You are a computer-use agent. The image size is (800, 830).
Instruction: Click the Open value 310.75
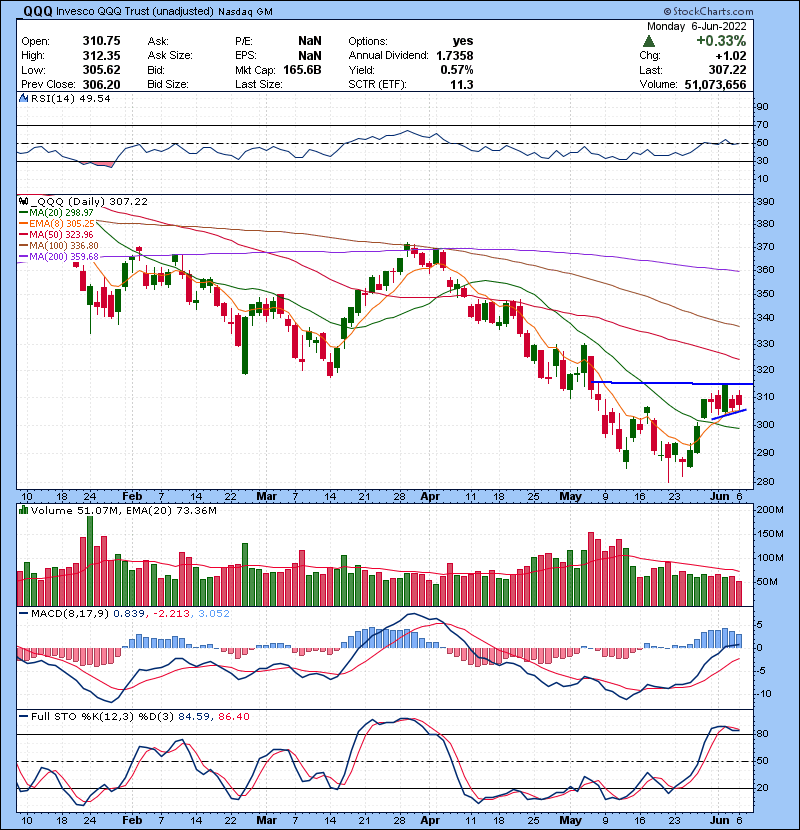pyautogui.click(x=101, y=41)
